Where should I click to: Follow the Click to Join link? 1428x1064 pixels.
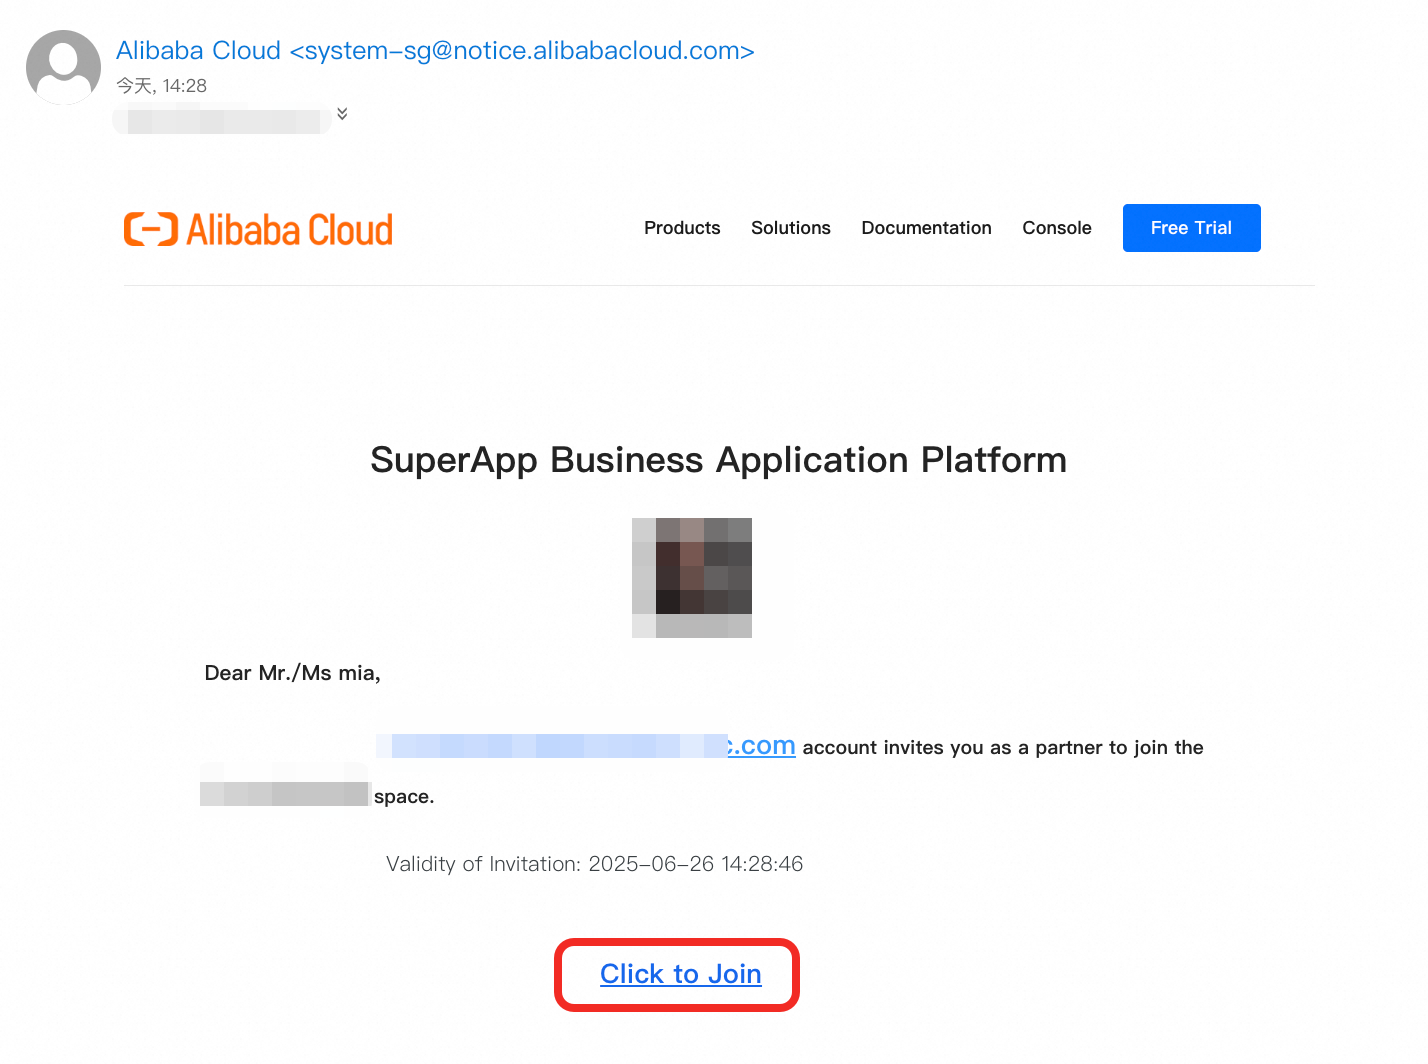coord(680,974)
